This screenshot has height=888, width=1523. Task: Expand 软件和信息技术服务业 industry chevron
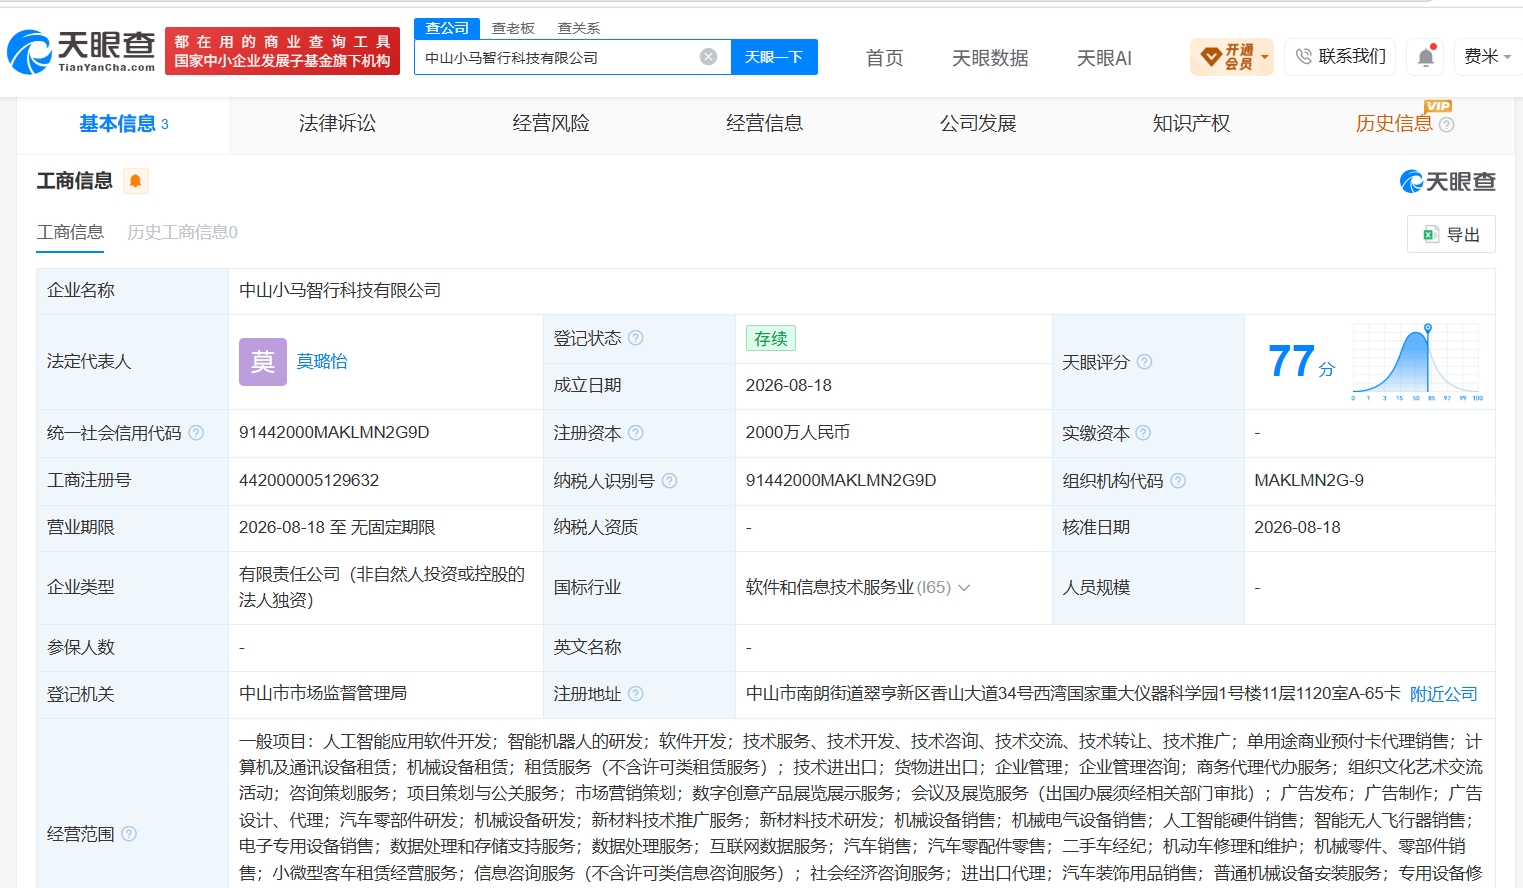964,588
